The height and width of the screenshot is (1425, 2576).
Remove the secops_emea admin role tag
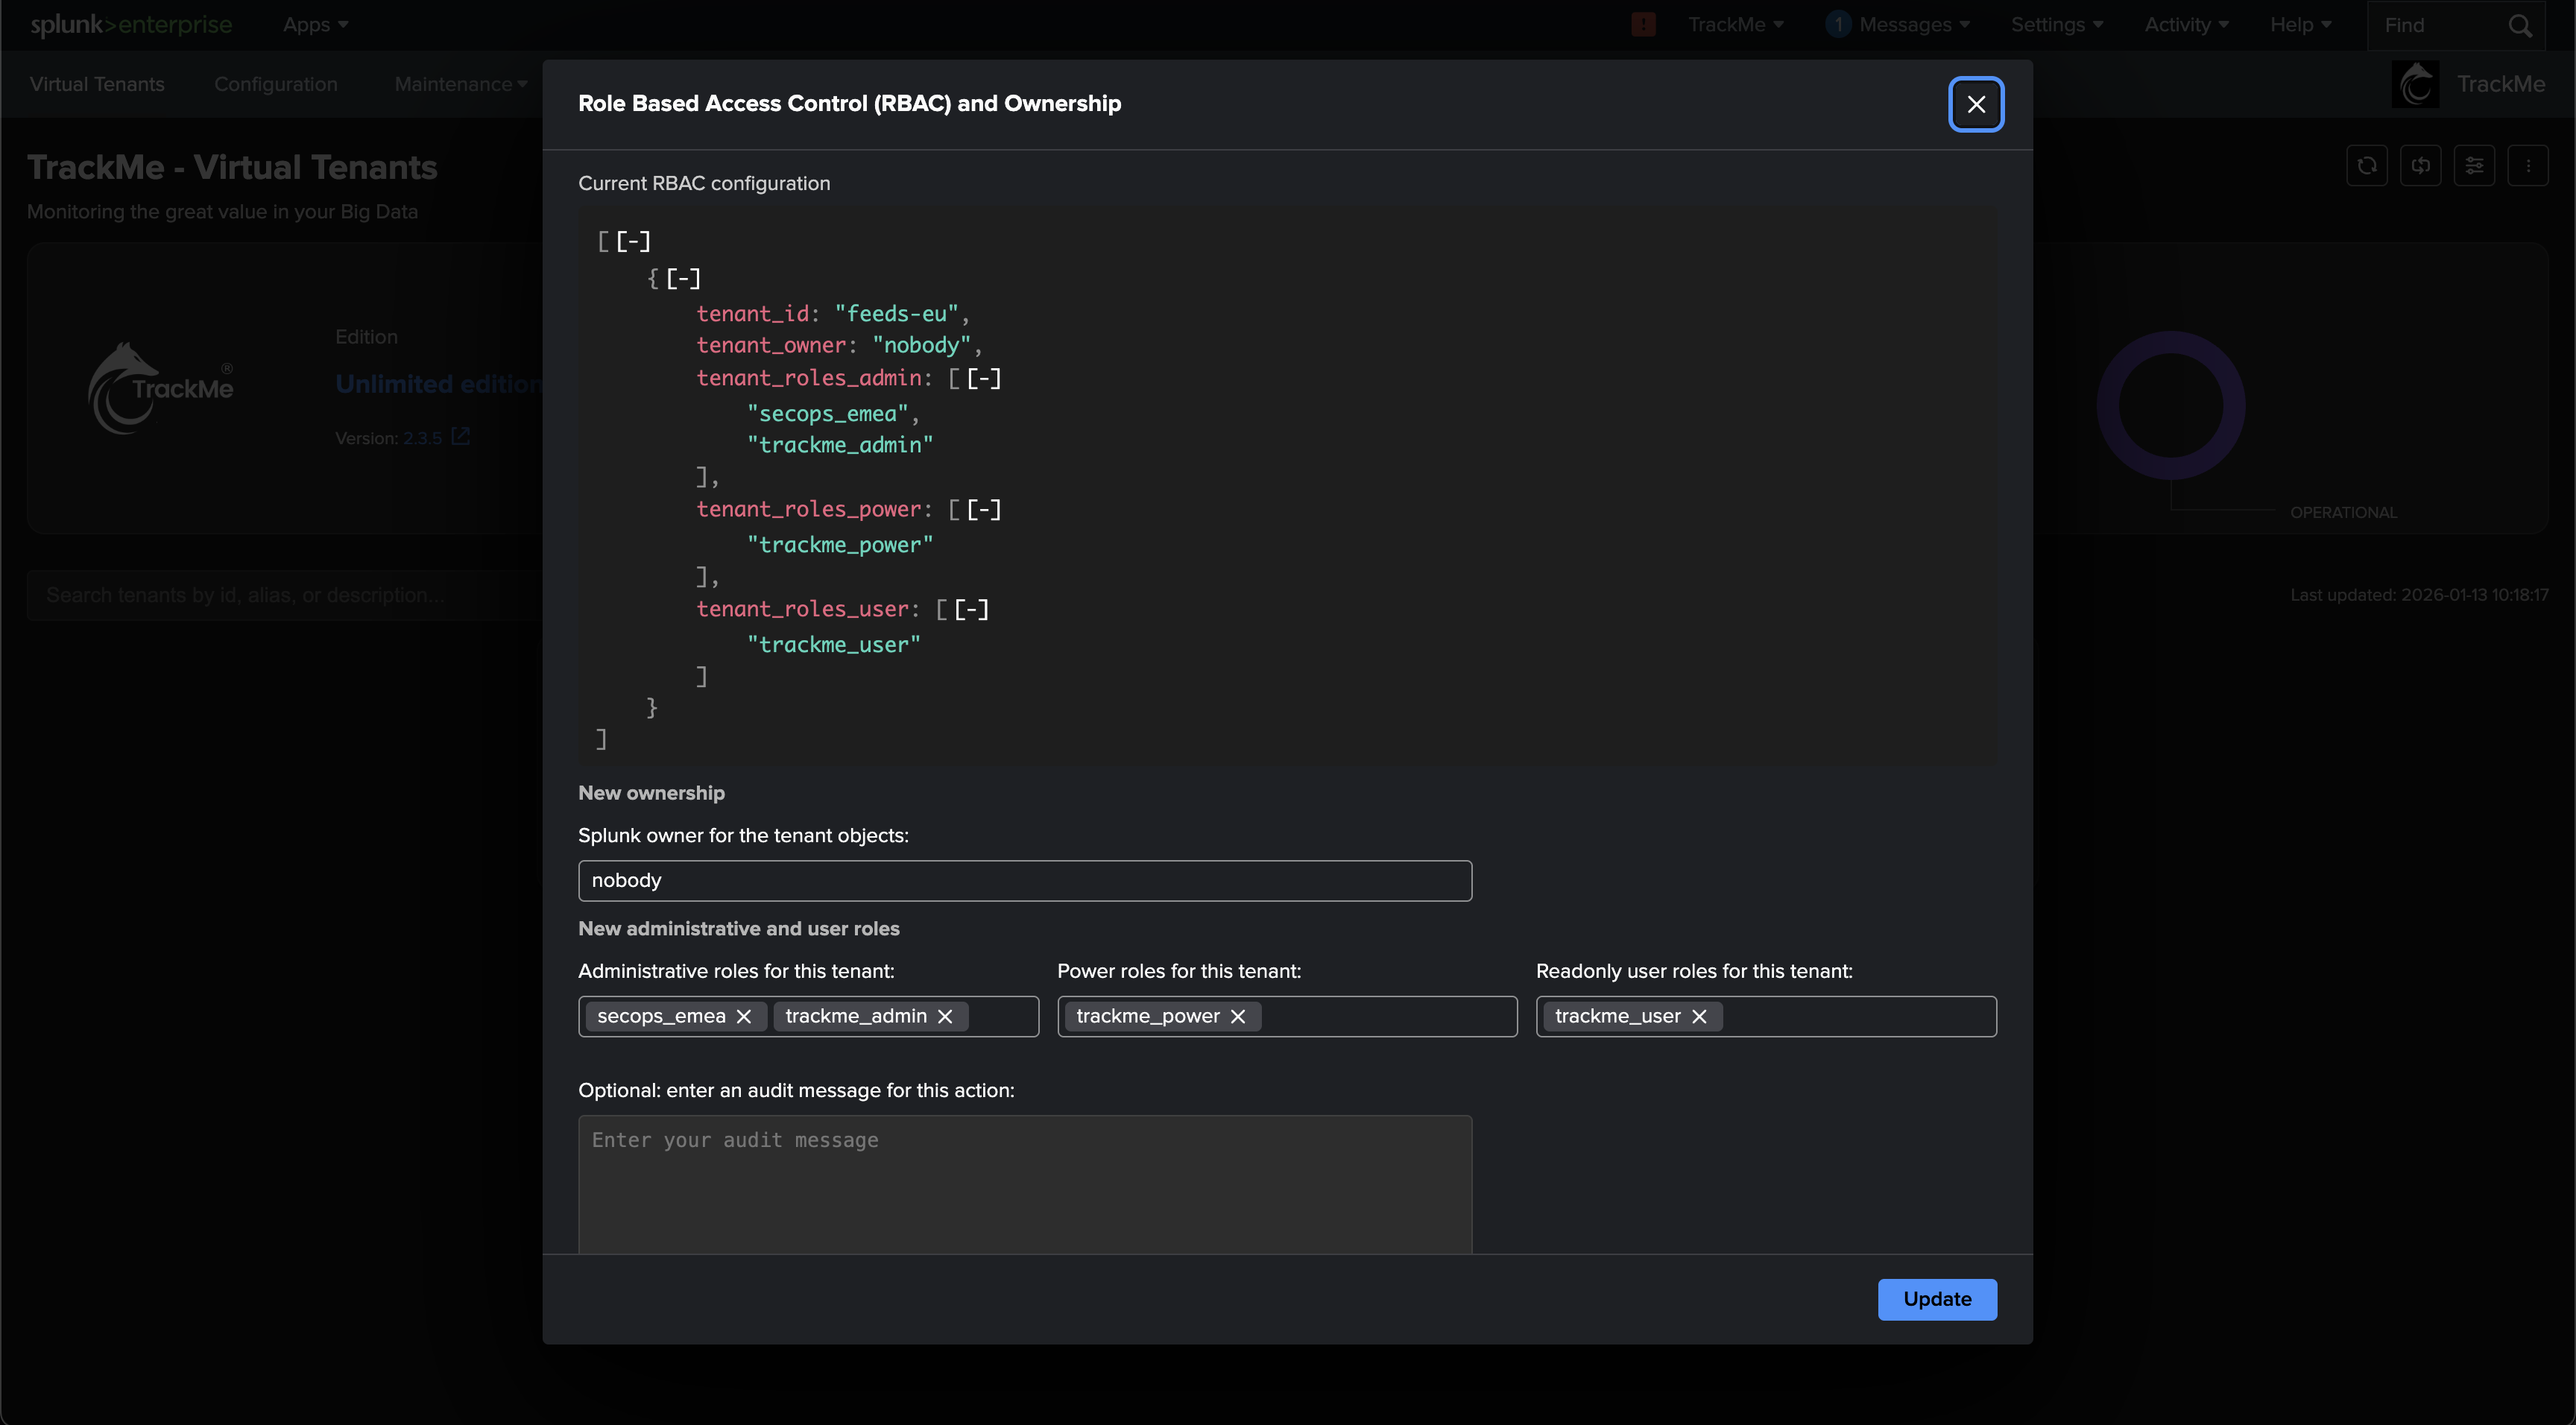744,1016
